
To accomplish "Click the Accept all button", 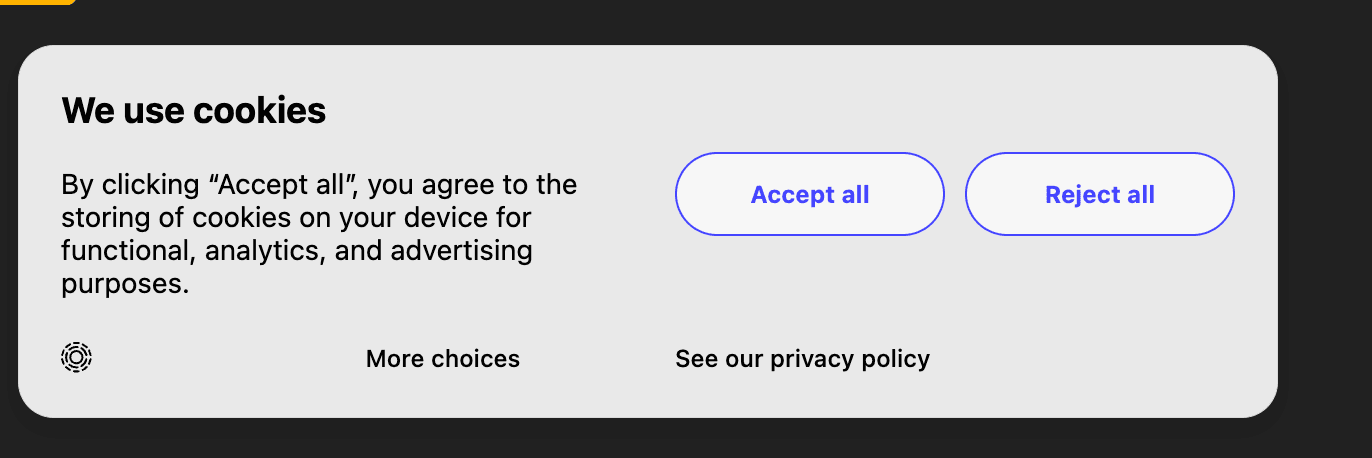I will tap(809, 194).
